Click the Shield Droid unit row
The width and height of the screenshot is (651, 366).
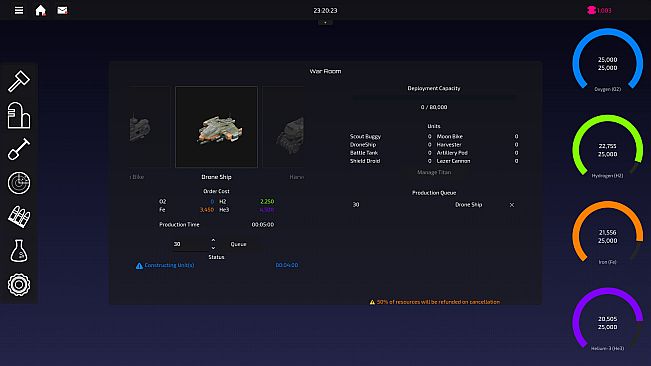pyautogui.click(x=390, y=161)
